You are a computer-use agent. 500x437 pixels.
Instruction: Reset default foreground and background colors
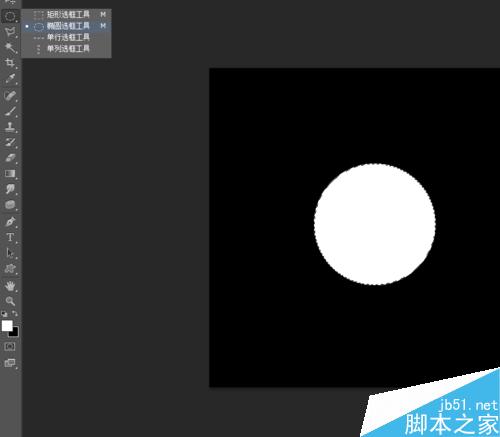(x=4, y=314)
